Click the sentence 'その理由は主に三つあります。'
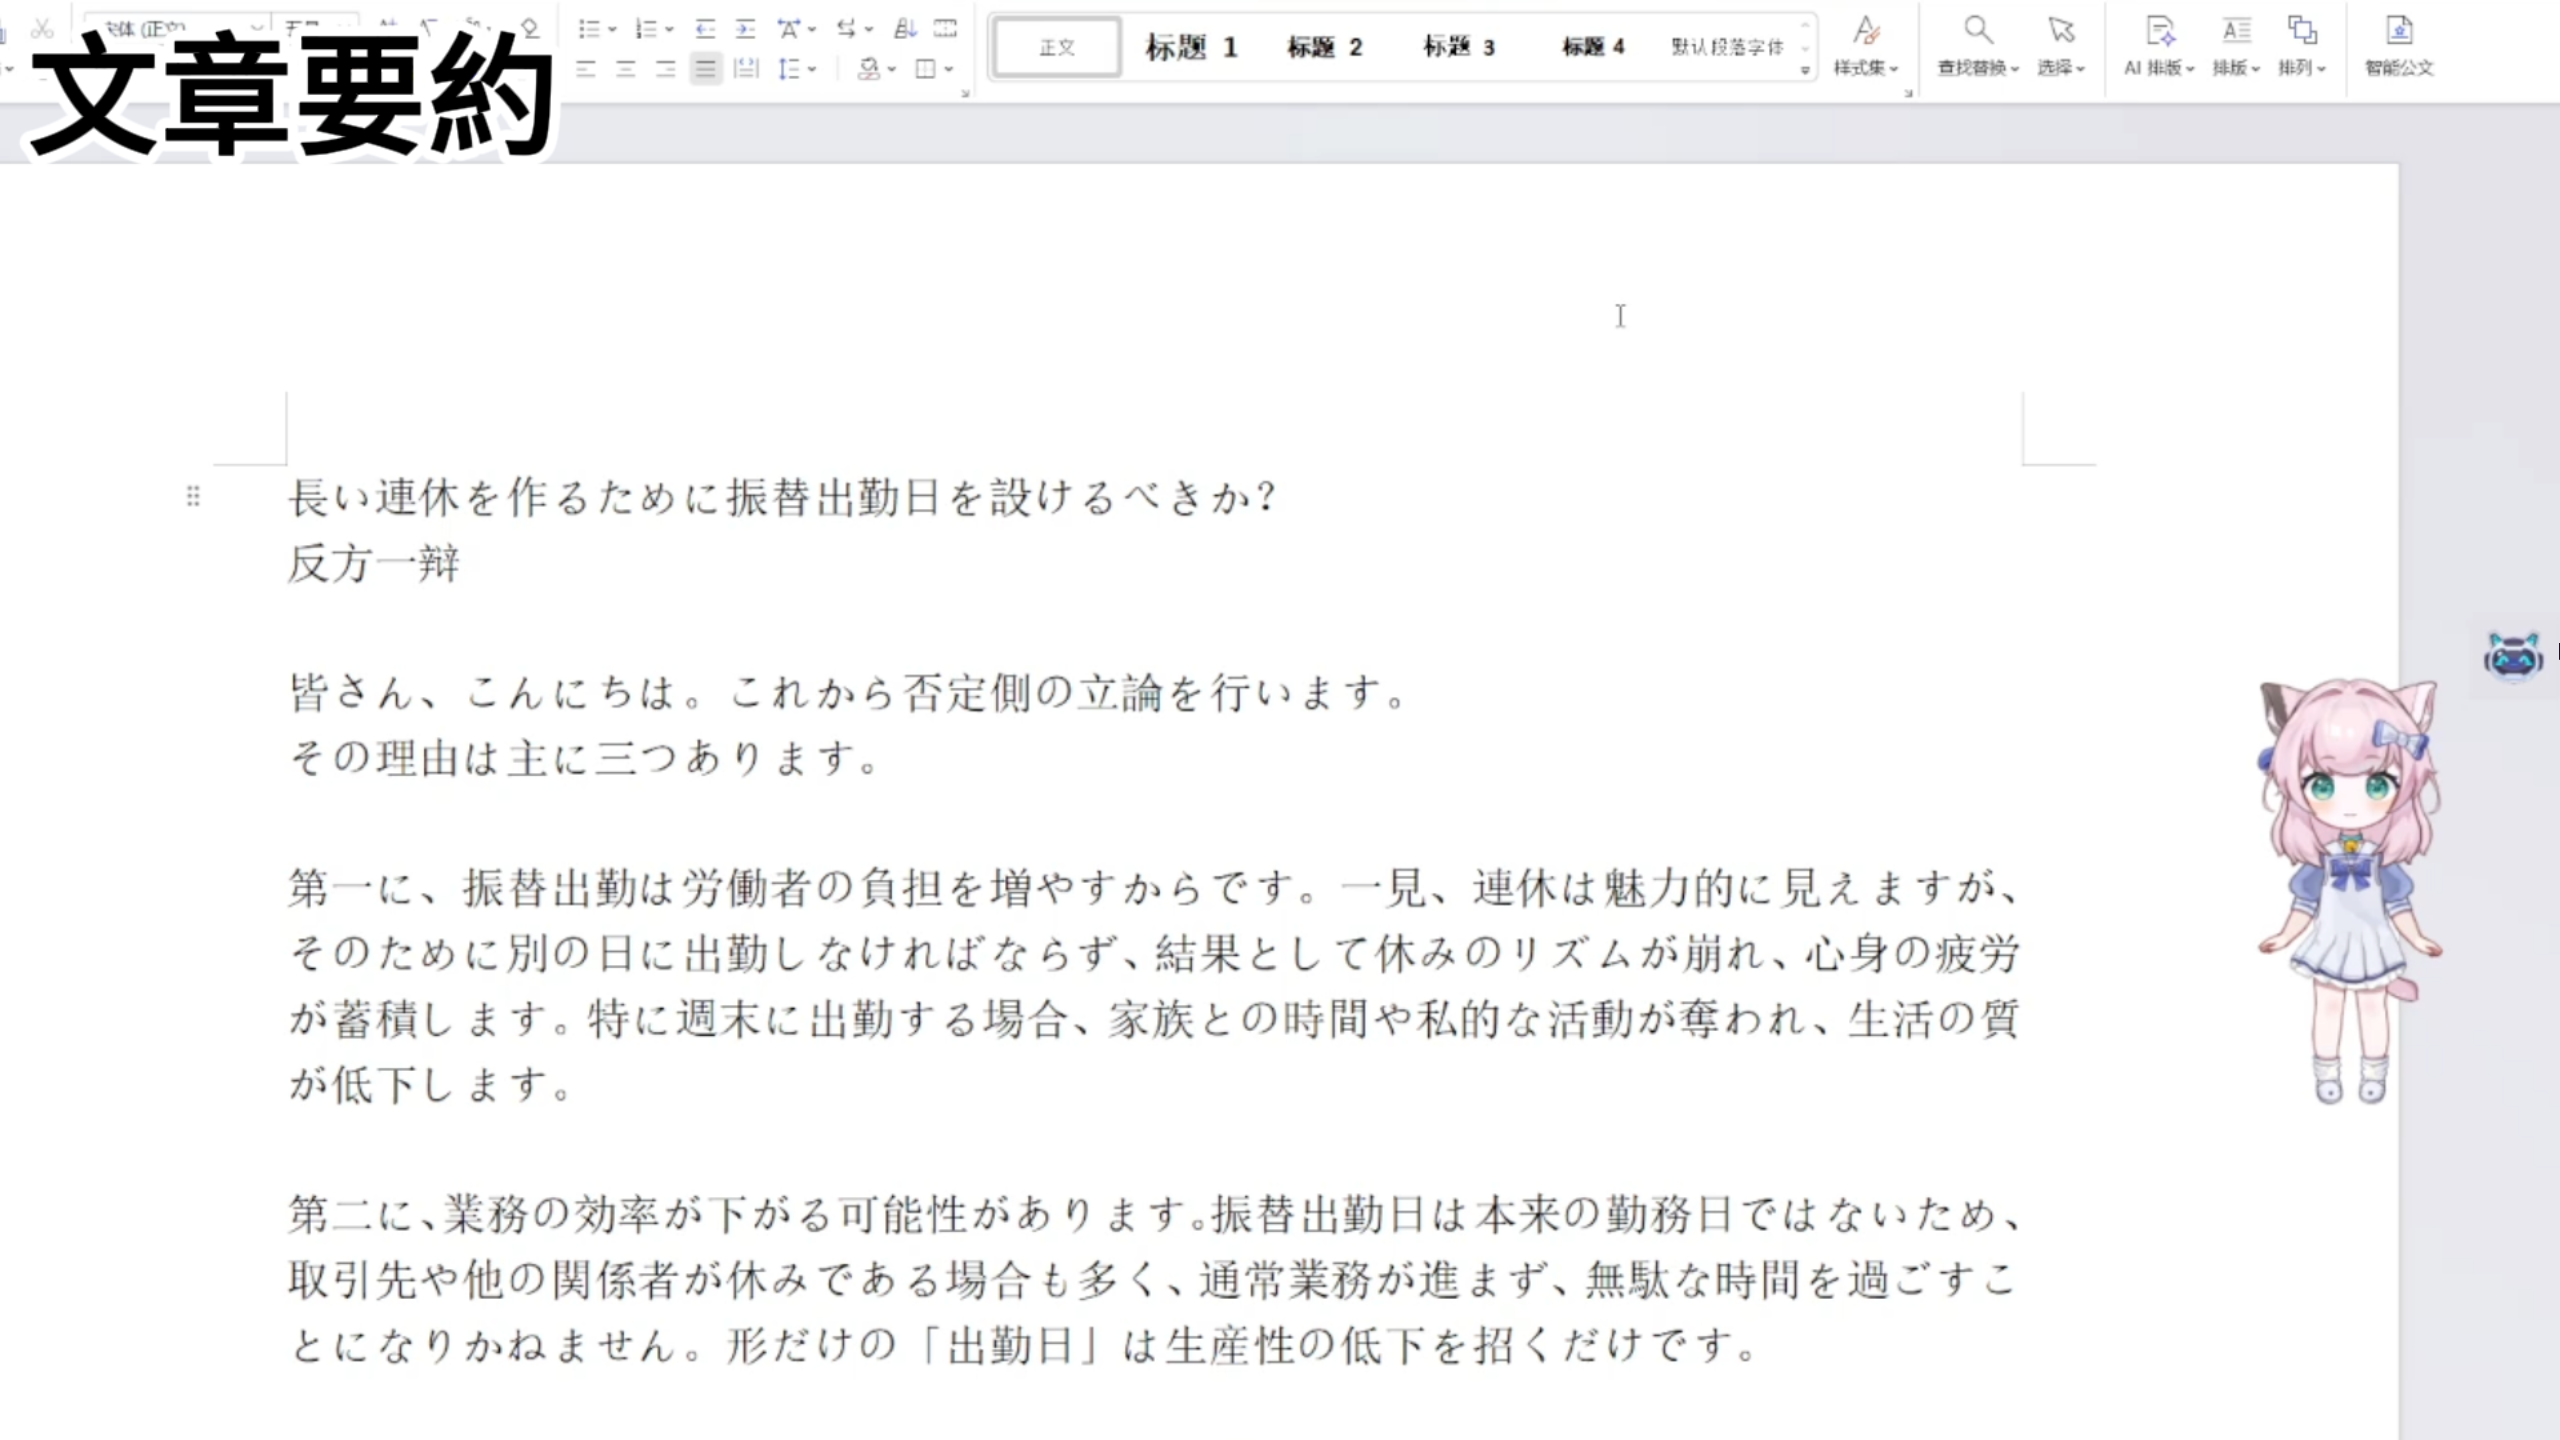This screenshot has width=2560, height=1440. point(585,758)
